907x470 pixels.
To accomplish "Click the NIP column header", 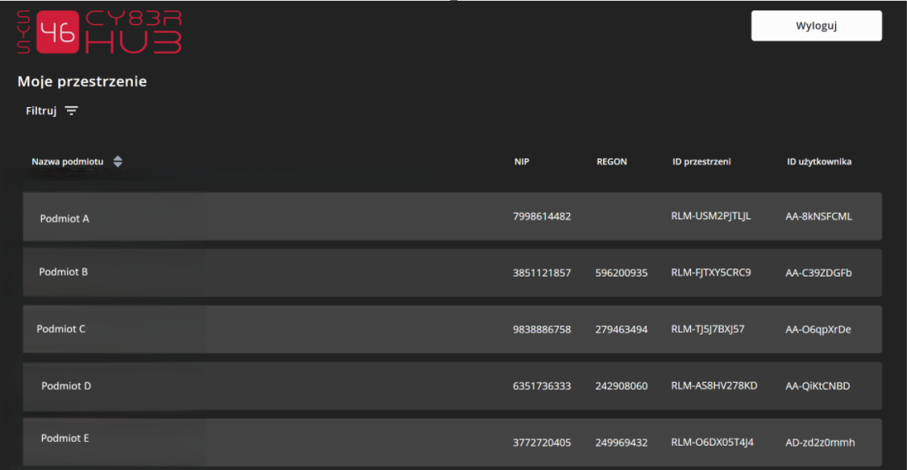I will (522, 161).
